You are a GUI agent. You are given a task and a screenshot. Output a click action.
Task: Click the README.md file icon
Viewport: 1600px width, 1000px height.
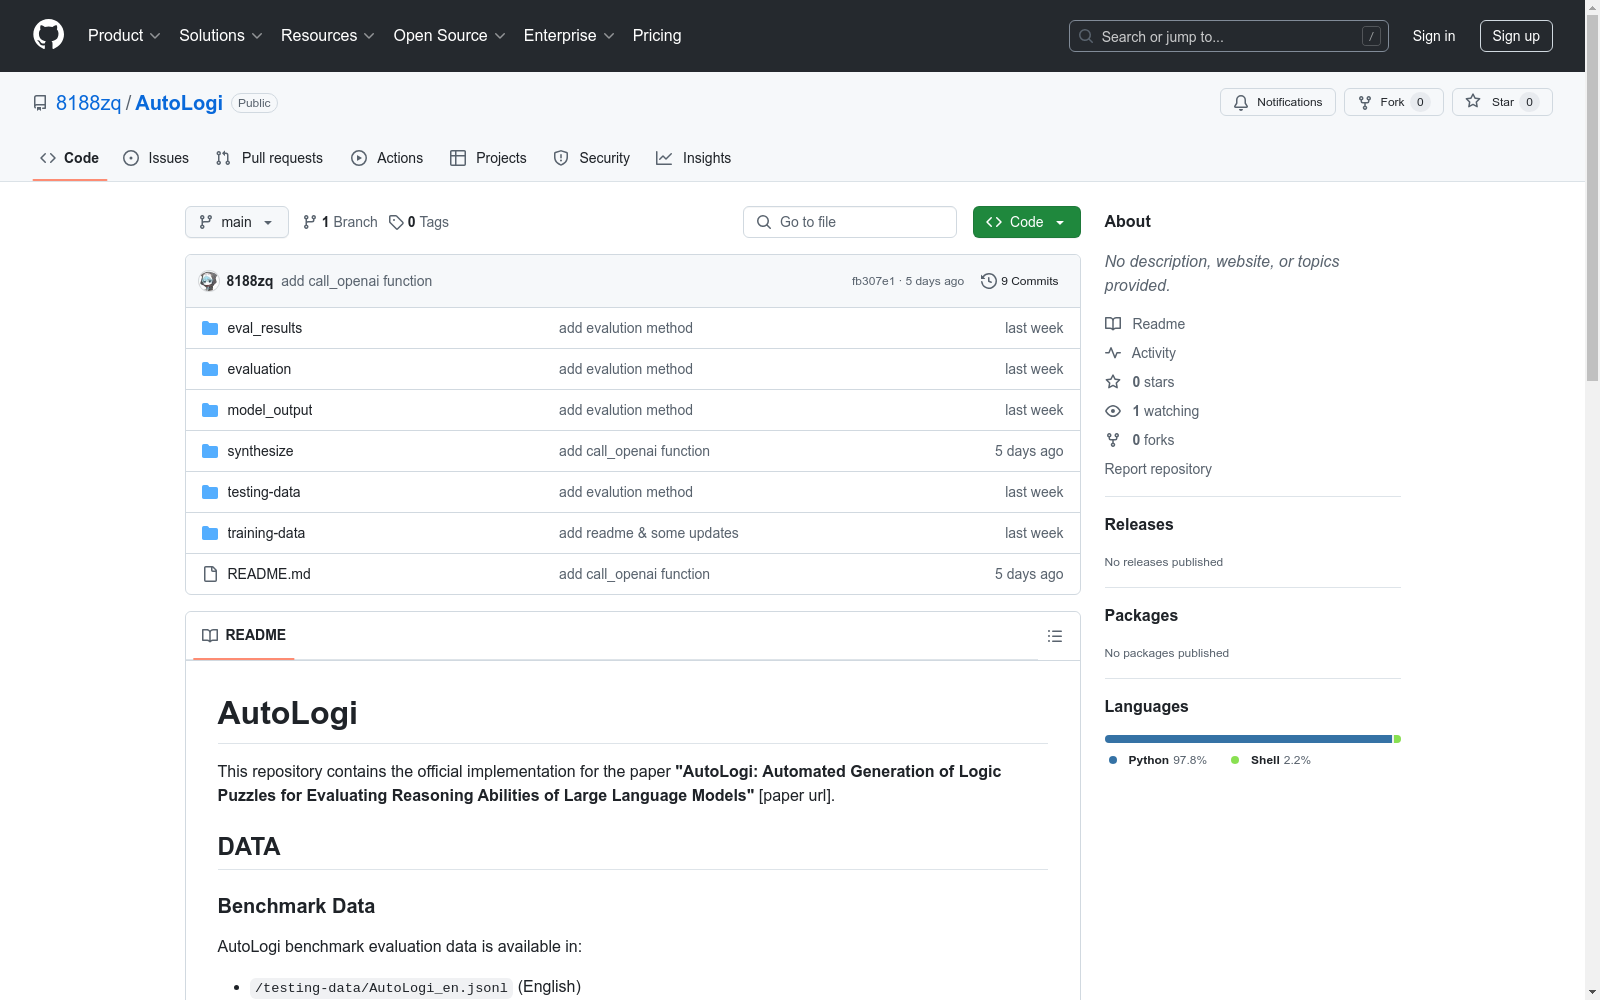(x=210, y=574)
